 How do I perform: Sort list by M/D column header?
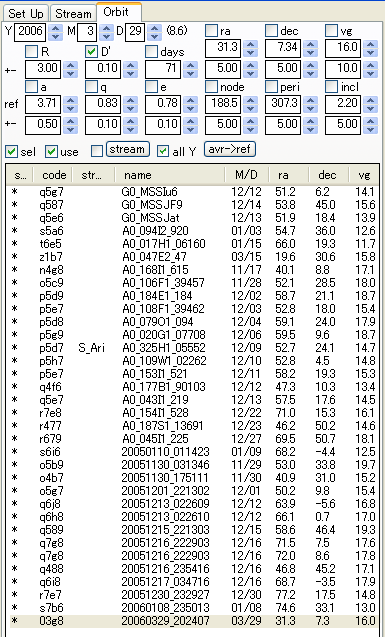click(247, 175)
